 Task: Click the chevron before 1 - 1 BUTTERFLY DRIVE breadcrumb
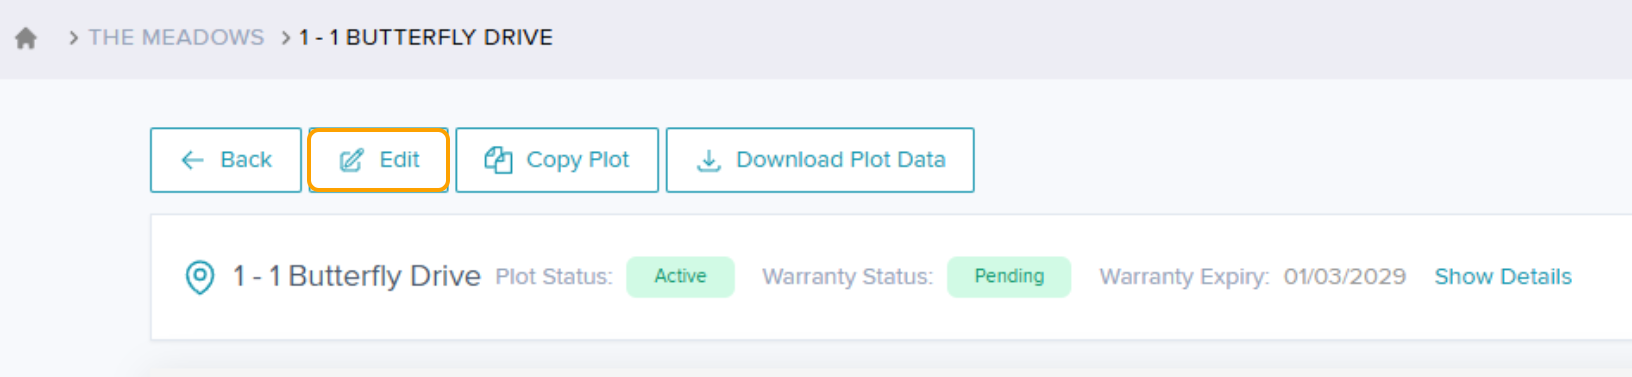(x=286, y=38)
